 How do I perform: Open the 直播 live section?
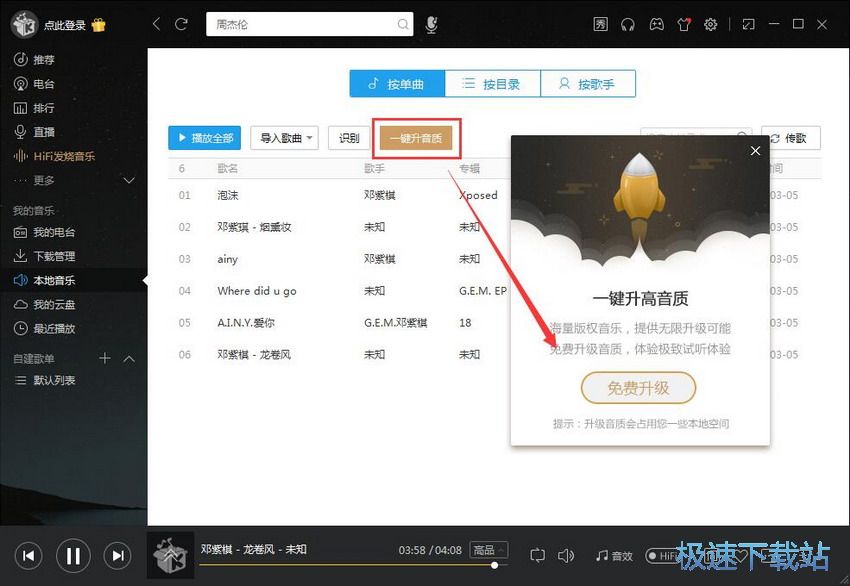tap(34, 132)
